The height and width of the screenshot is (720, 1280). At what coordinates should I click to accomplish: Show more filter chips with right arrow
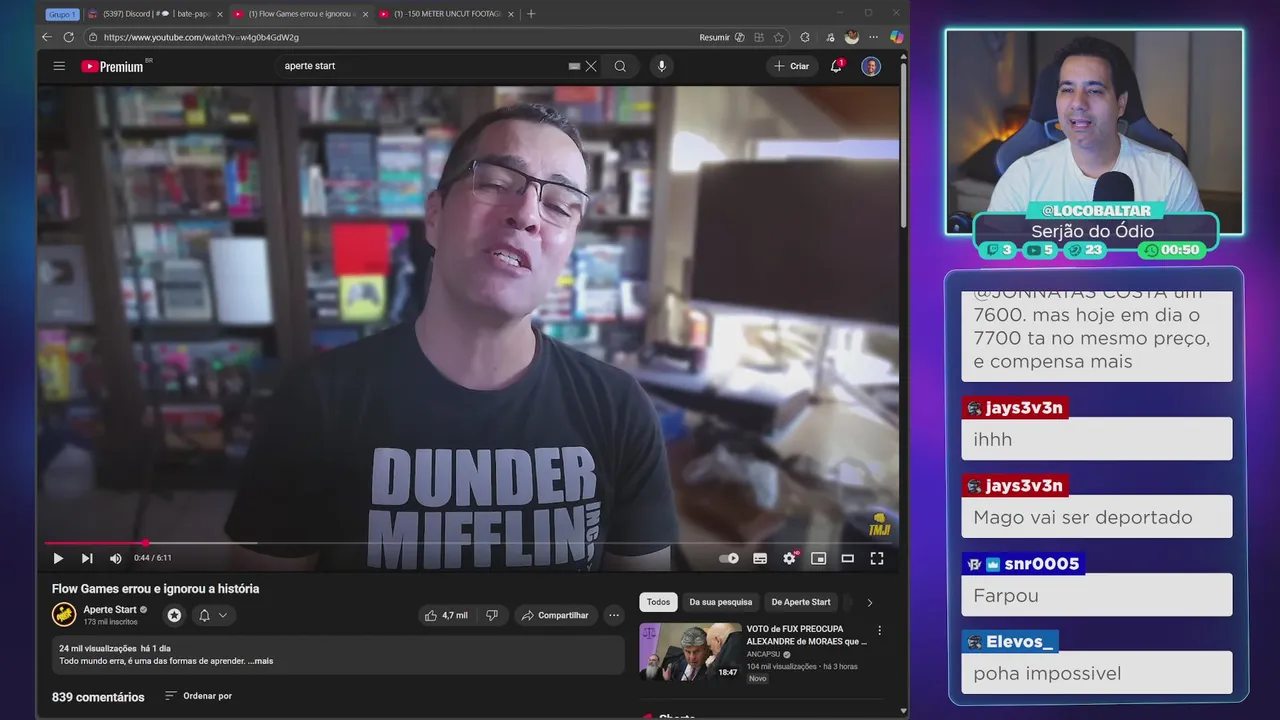click(x=869, y=602)
